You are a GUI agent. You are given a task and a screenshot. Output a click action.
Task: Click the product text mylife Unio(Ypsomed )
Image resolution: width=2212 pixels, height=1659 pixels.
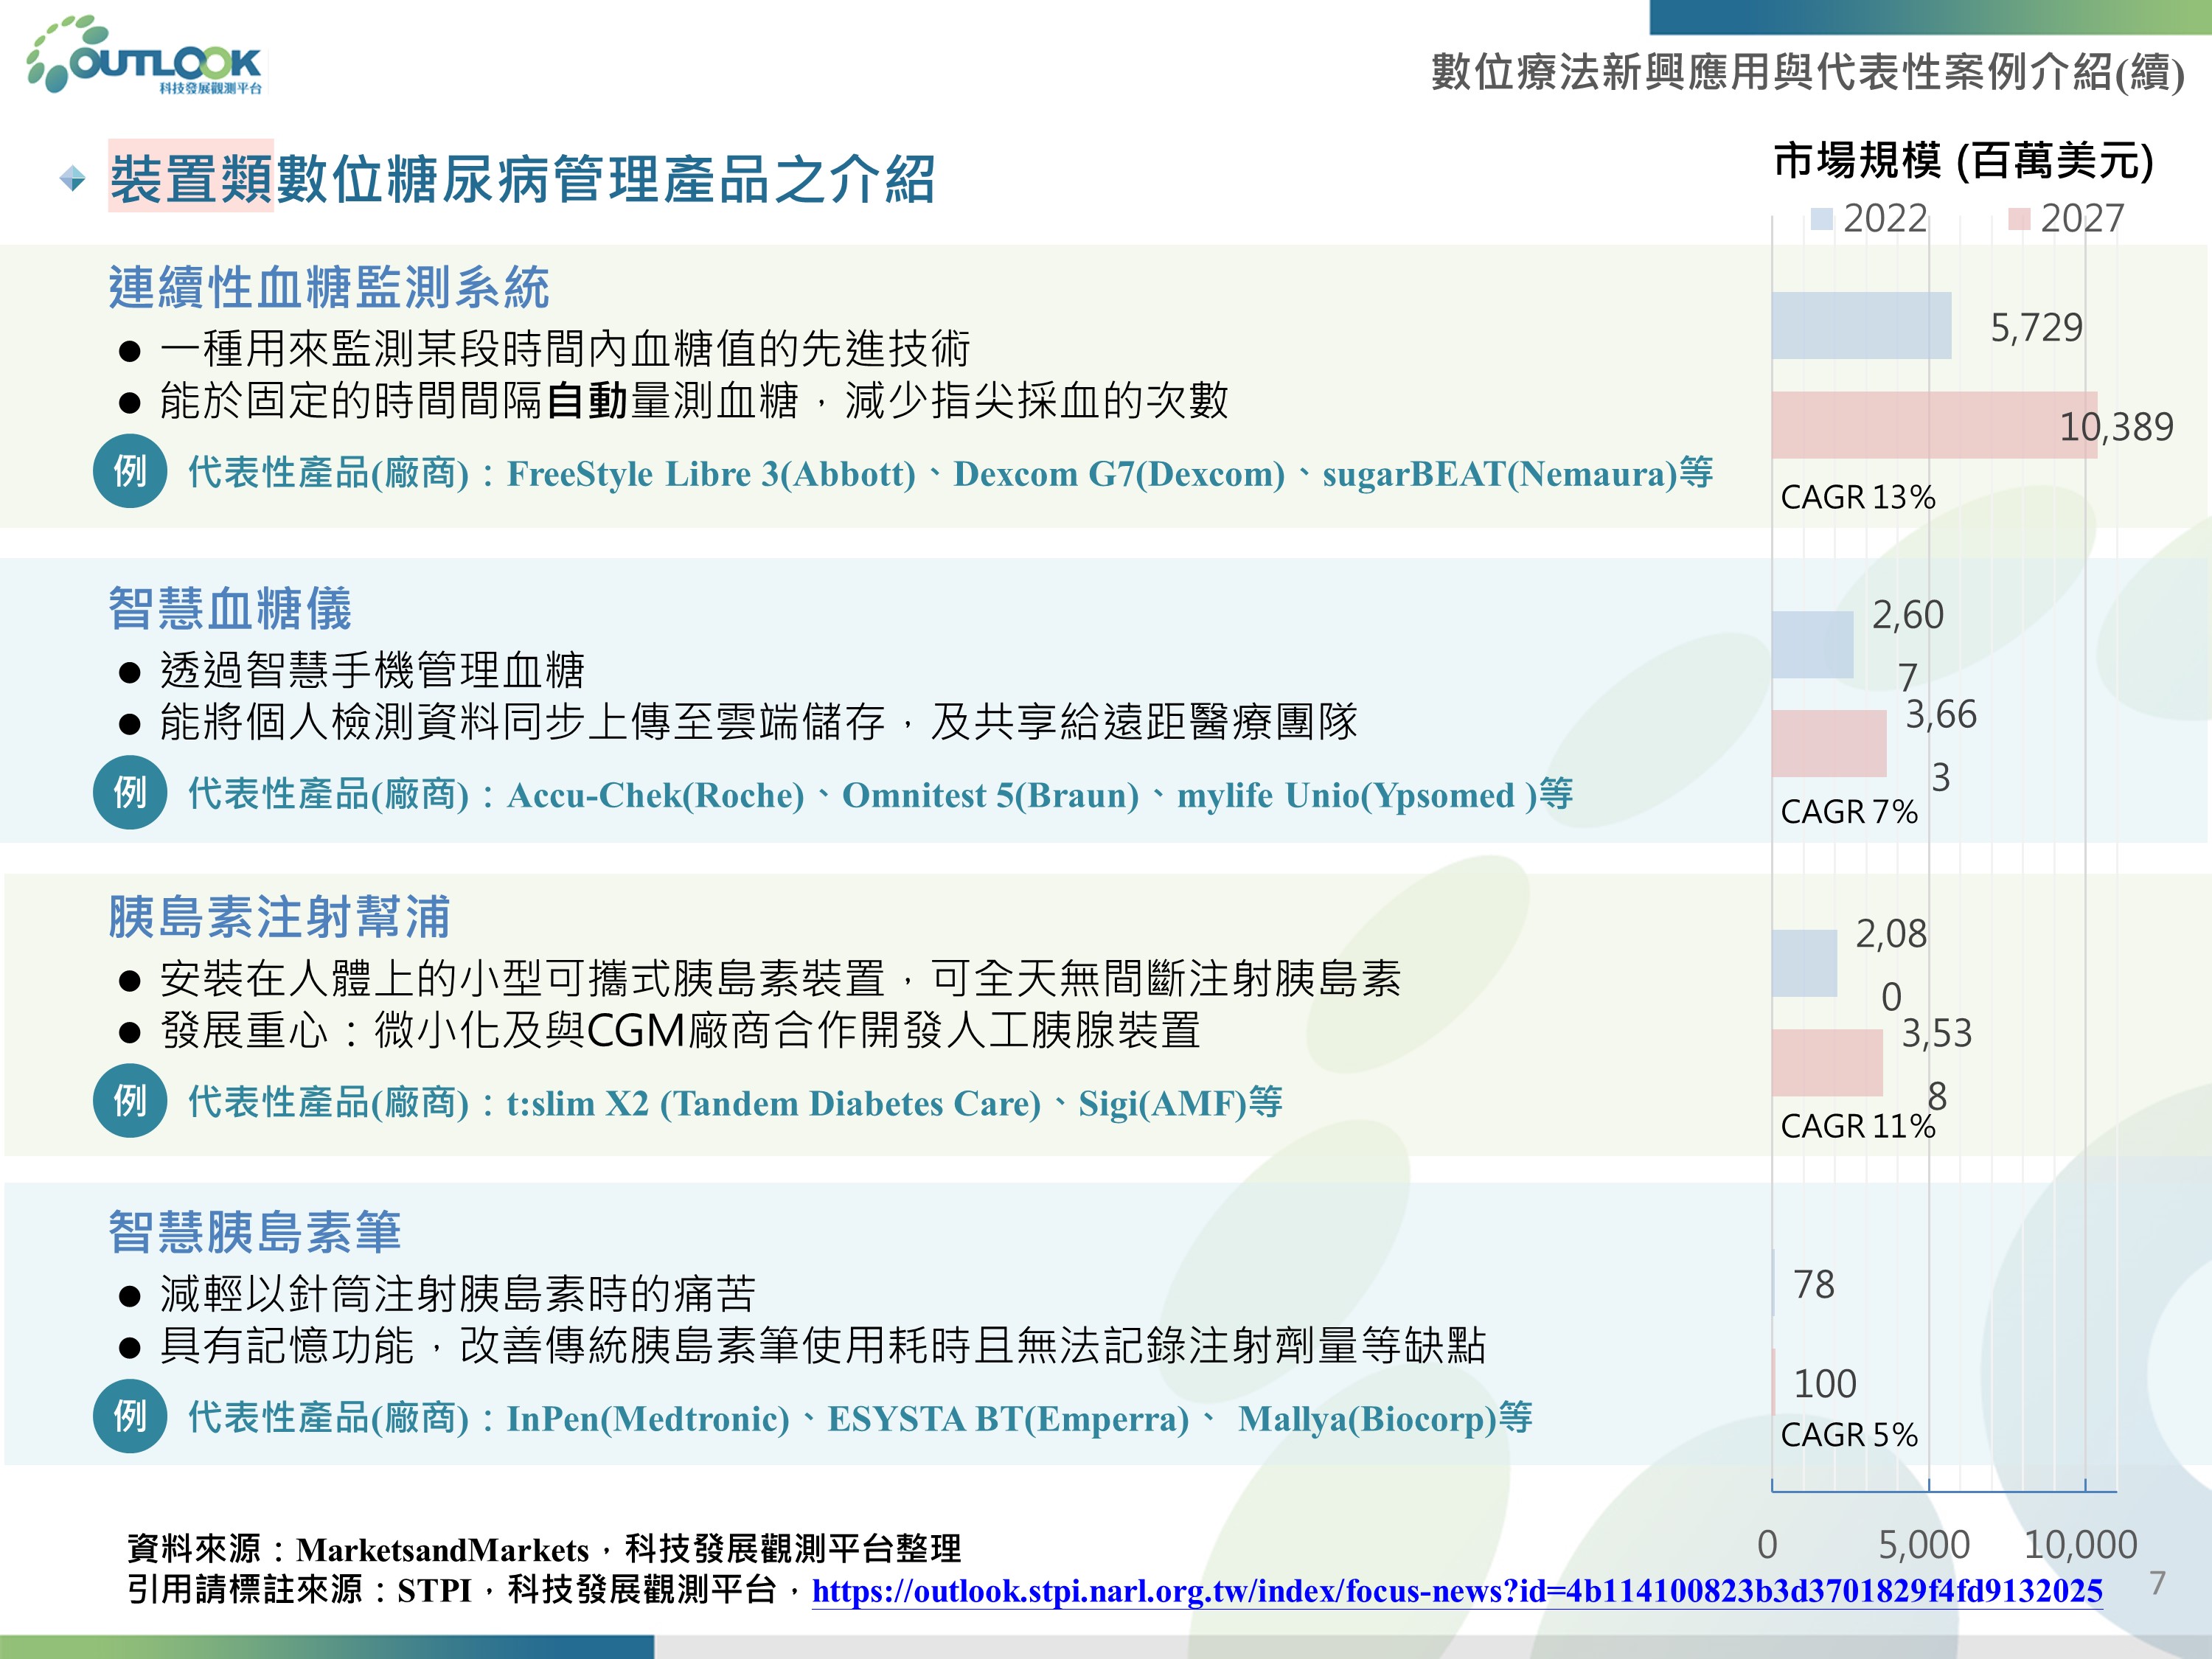[1357, 796]
